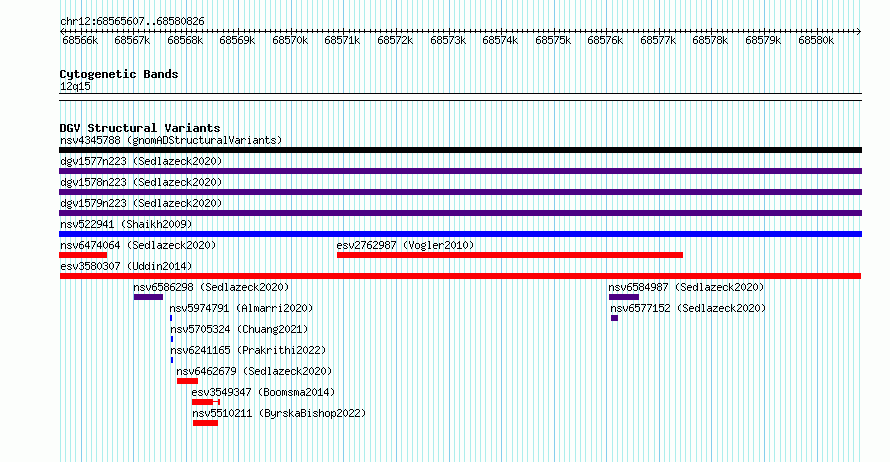The width and height of the screenshot is (890, 462).
Task: Select the purple nsv6584987 variant bar
Action: (x=624, y=297)
